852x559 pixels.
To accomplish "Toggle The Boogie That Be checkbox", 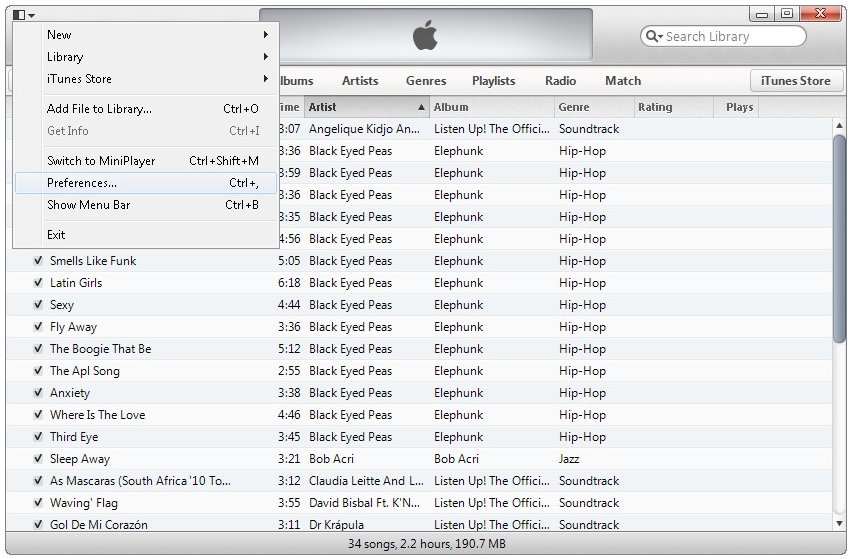I will click(38, 349).
